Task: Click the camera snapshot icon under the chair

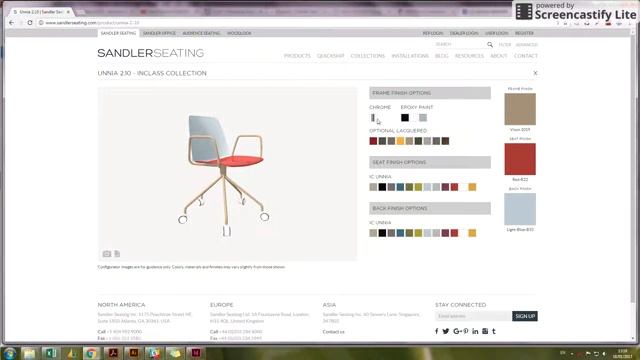Action: pyautogui.click(x=107, y=254)
